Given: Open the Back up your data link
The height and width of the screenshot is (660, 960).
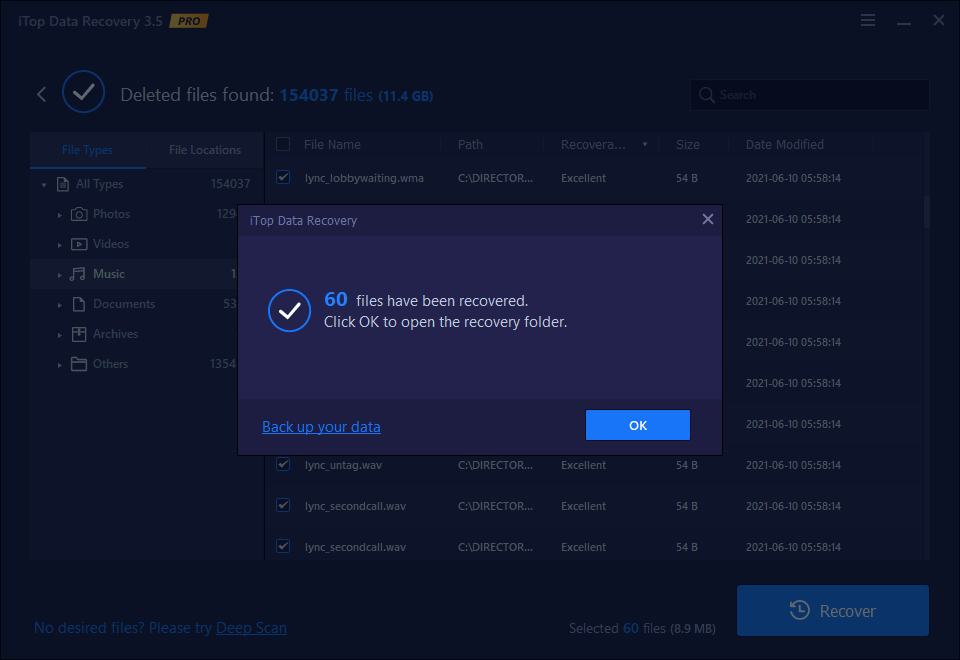Looking at the screenshot, I should pos(321,427).
